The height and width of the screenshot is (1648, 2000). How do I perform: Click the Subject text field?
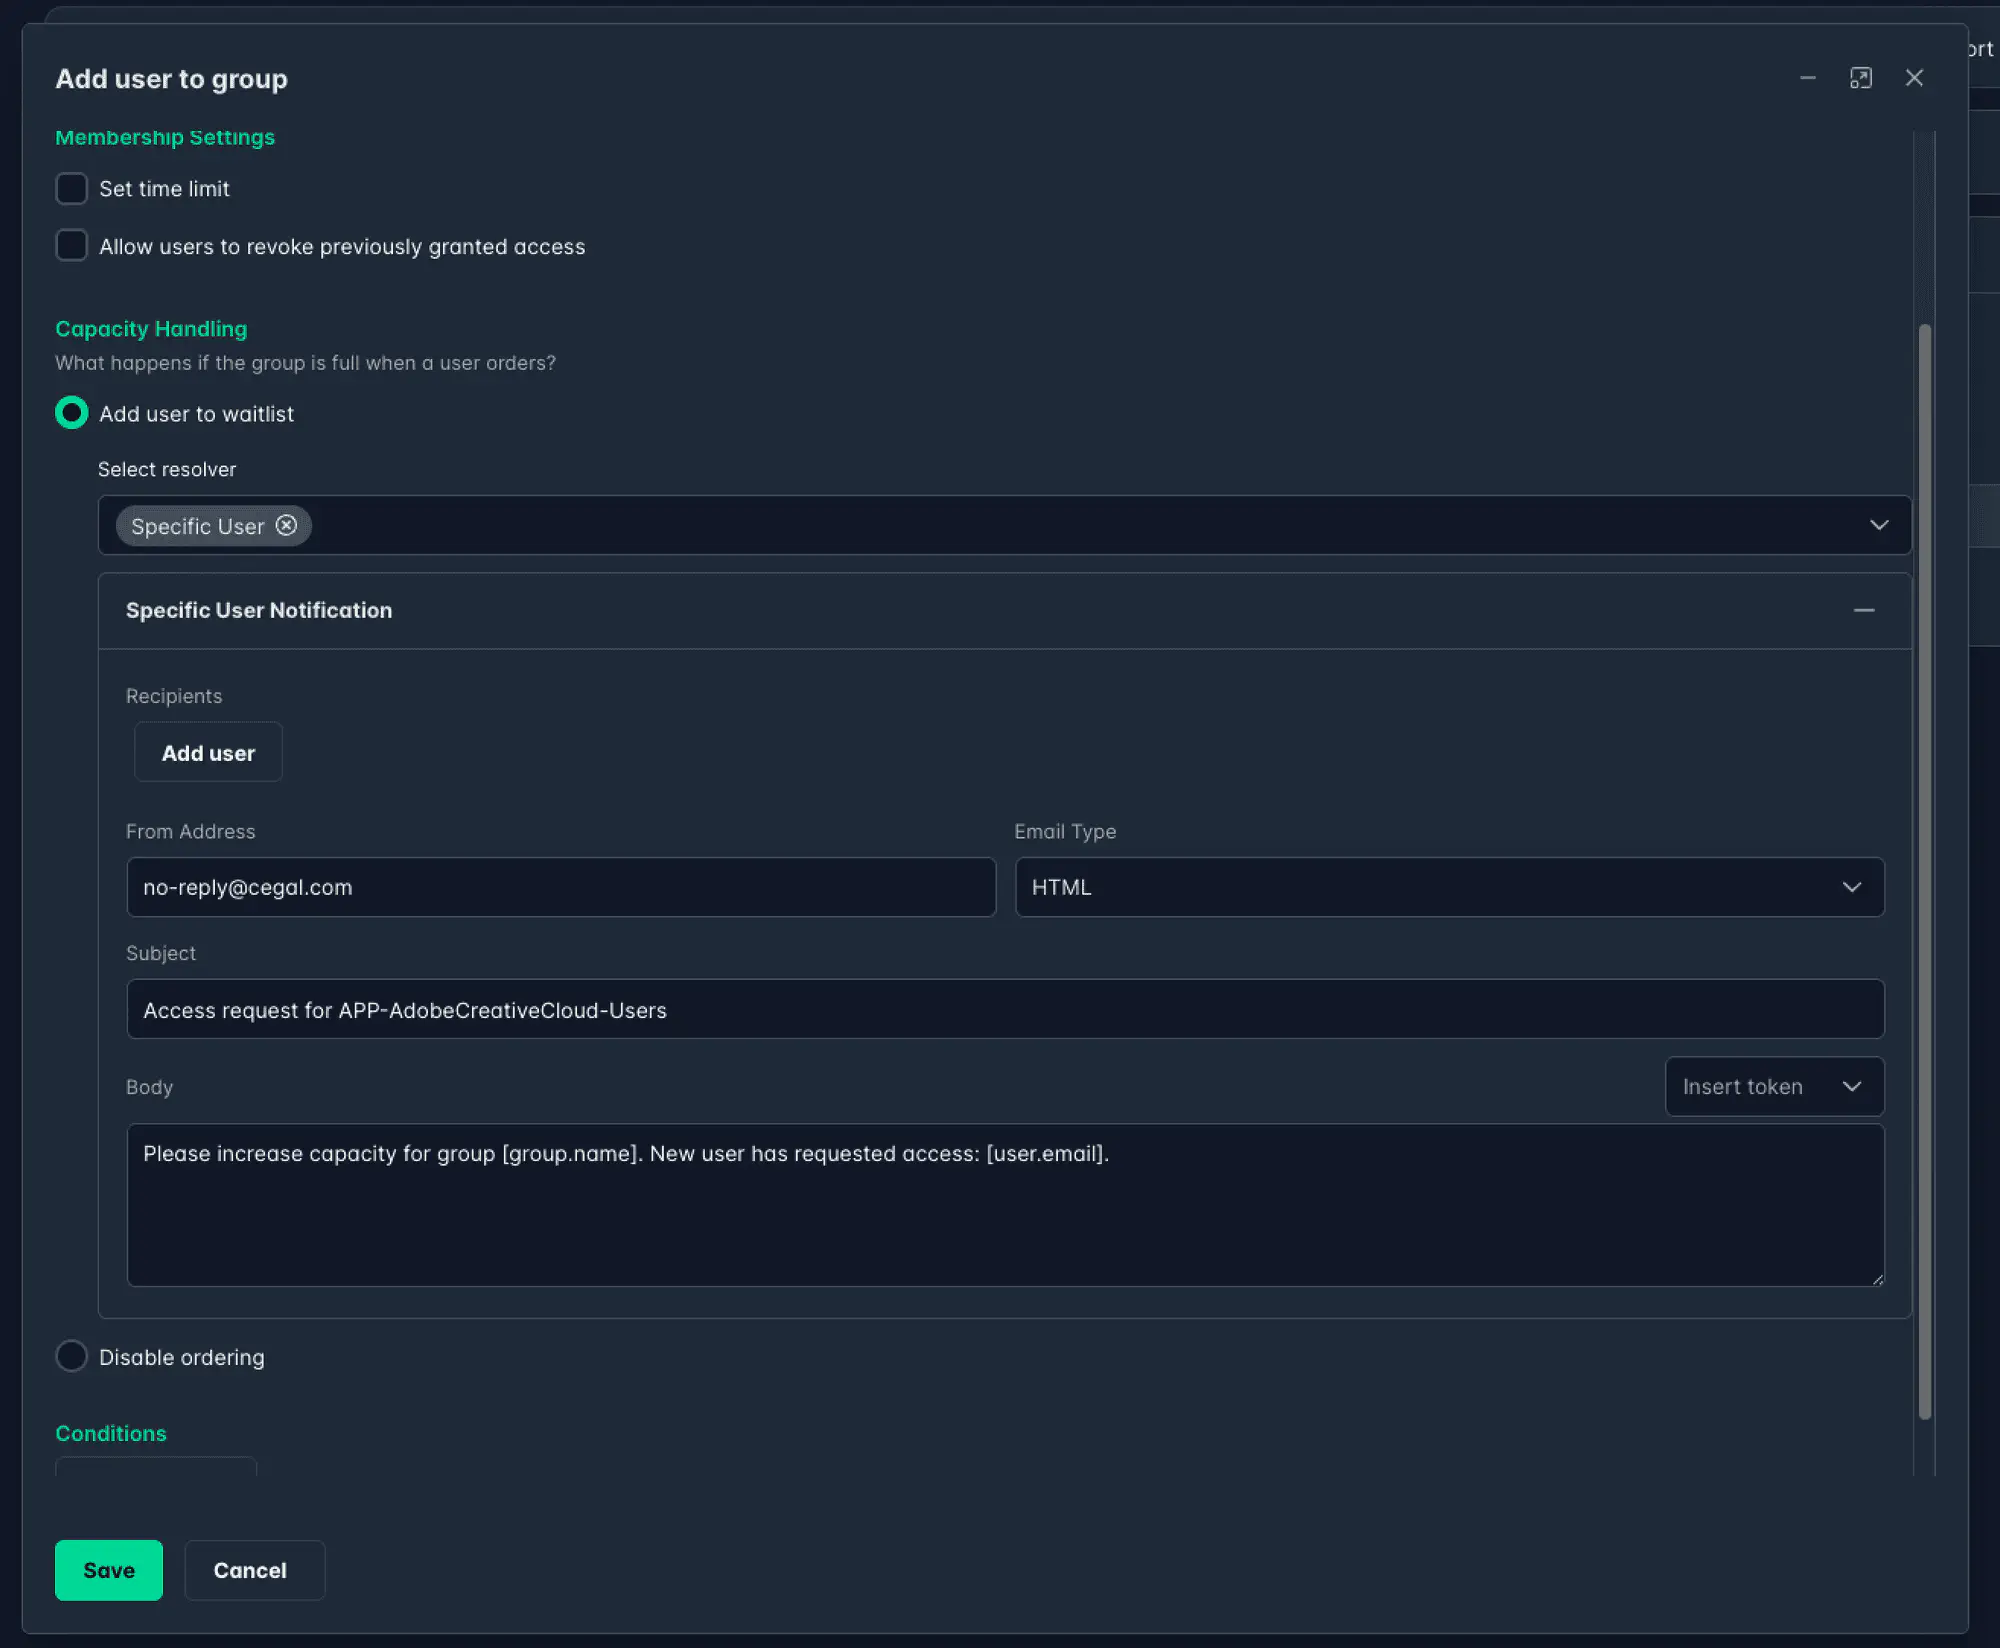click(1004, 1010)
